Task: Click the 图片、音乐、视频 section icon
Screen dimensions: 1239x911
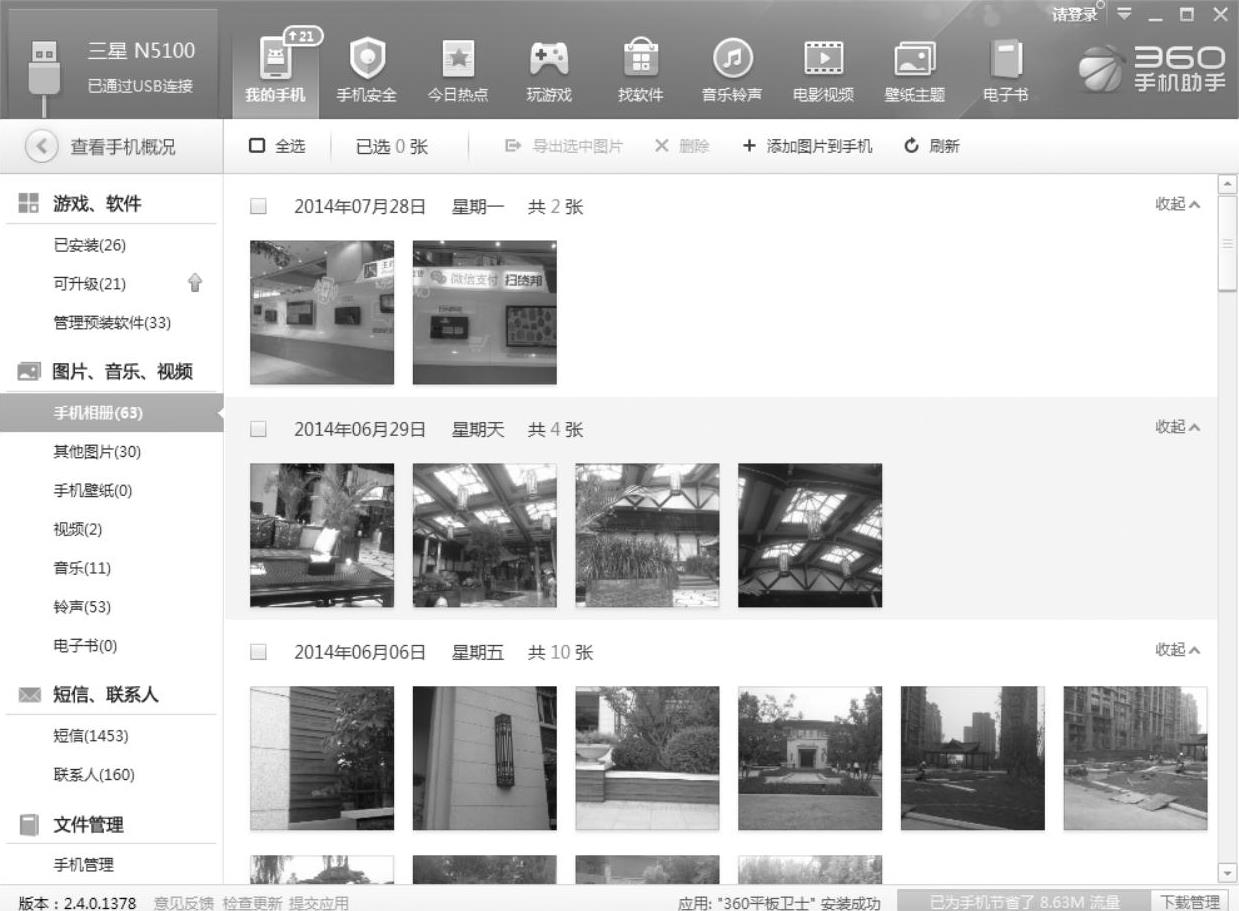Action: click(29, 372)
